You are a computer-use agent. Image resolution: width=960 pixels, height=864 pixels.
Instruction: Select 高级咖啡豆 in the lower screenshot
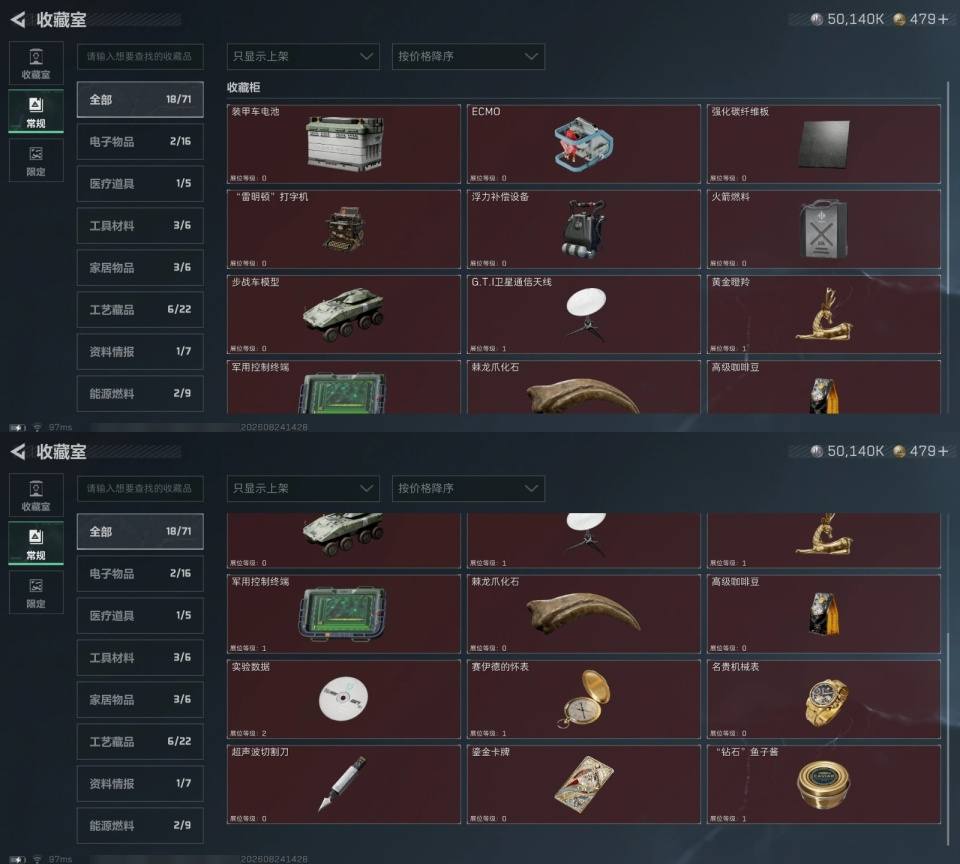click(x=823, y=614)
